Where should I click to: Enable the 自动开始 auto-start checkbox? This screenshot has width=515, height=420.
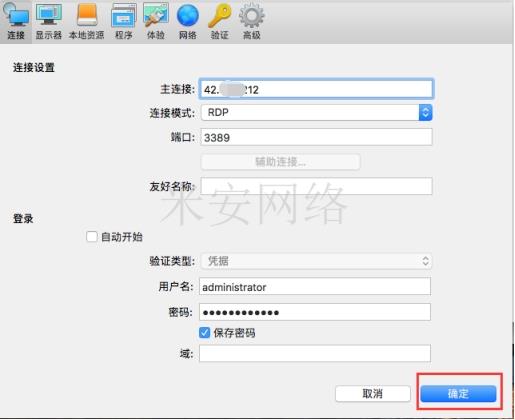92,237
